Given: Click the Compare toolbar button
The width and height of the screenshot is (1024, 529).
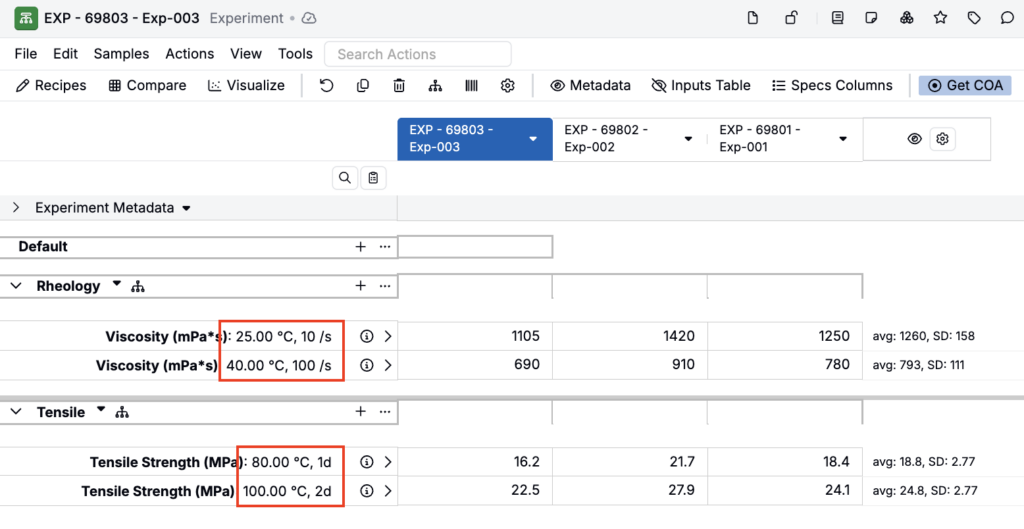Looking at the screenshot, I should [x=147, y=86].
